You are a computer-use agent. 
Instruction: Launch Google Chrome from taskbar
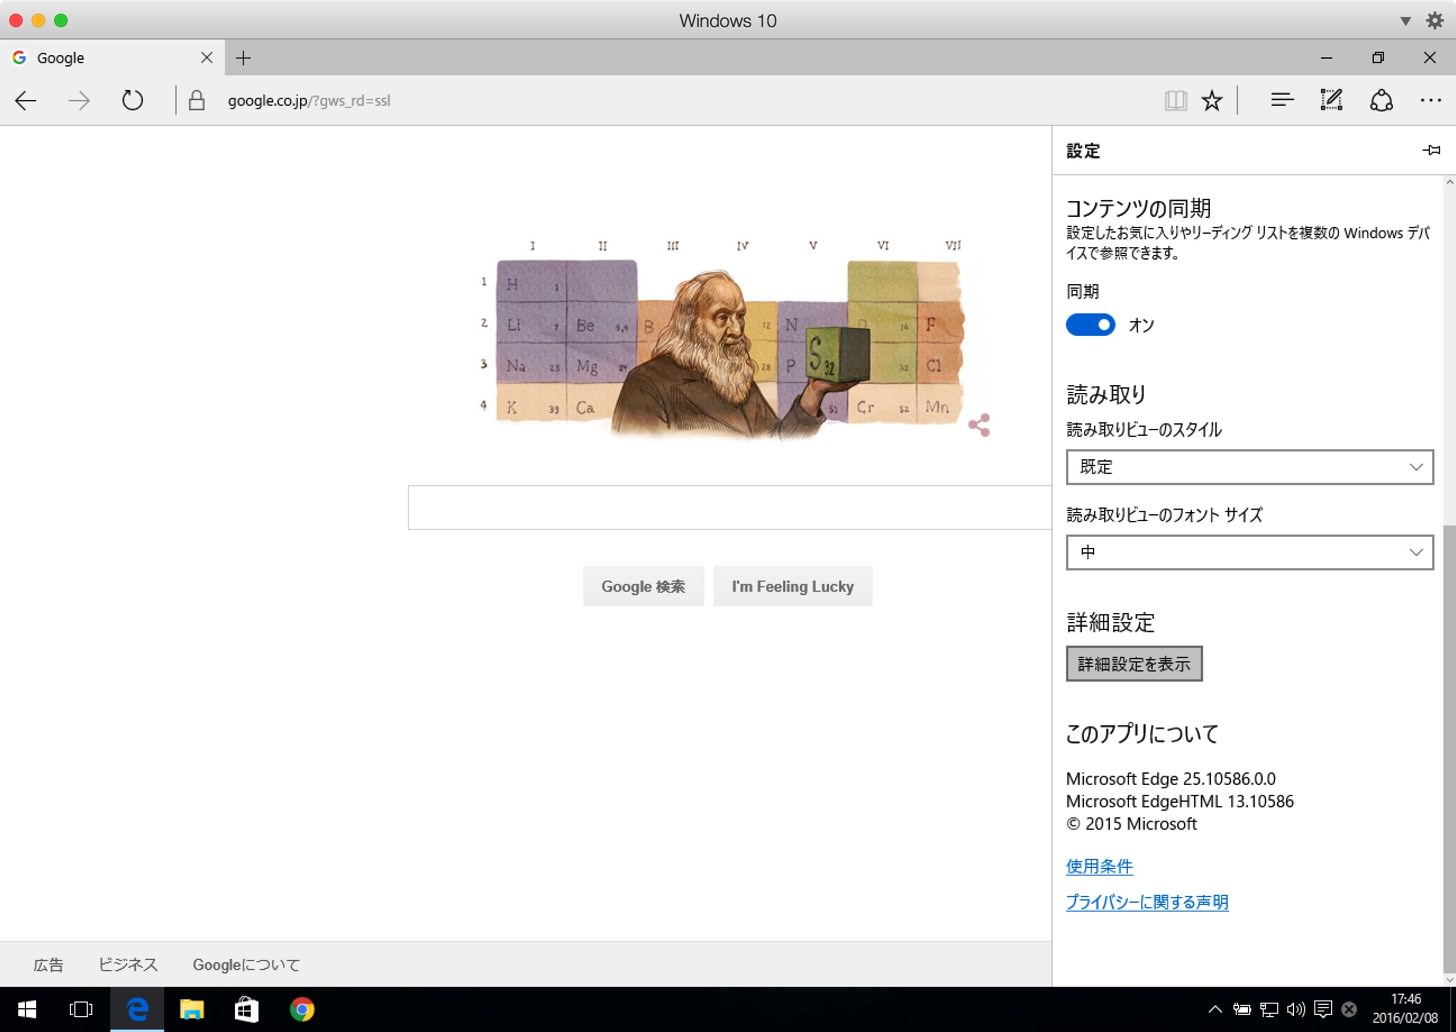tap(301, 1009)
